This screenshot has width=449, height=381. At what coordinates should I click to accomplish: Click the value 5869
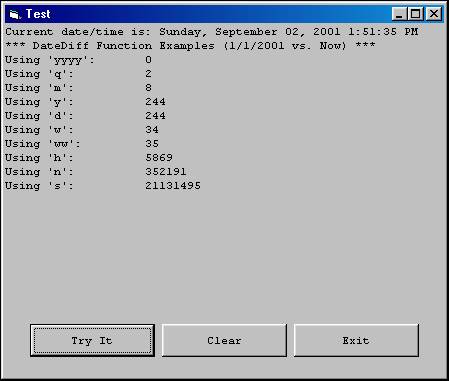tap(159, 158)
